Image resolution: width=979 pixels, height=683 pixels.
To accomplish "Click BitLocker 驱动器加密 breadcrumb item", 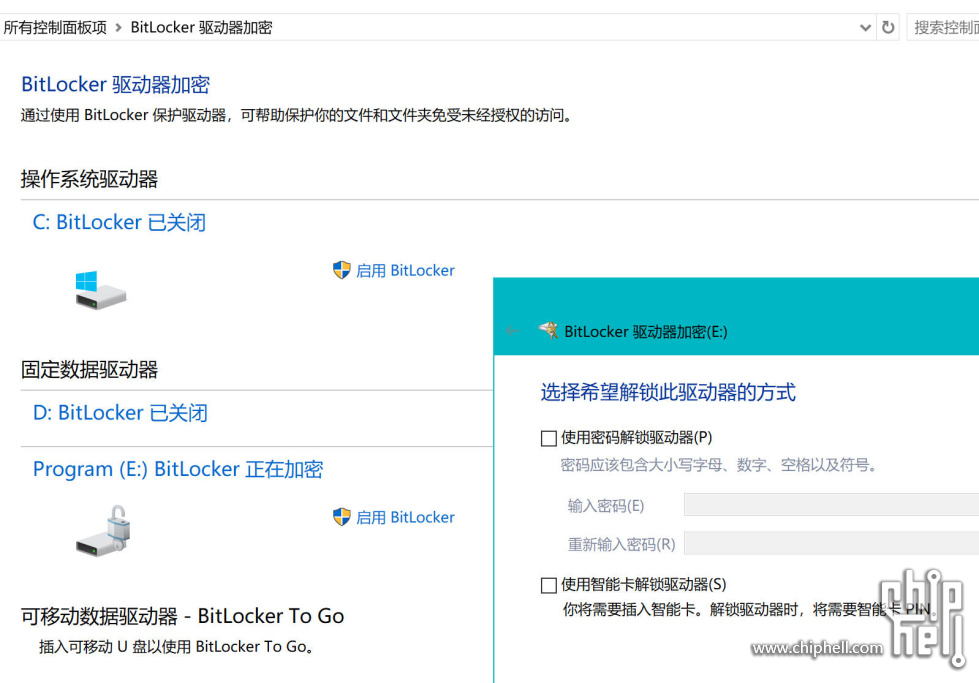I will pos(202,27).
